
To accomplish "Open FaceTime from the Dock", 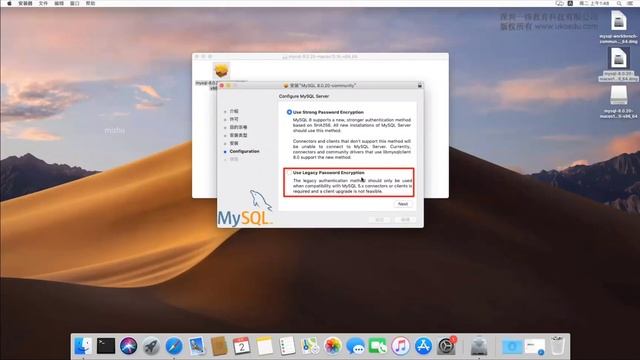I will (x=378, y=346).
